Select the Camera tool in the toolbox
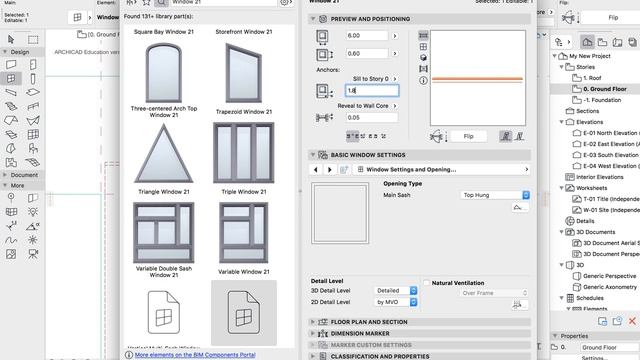This screenshot has height=360, width=640. tap(33, 254)
